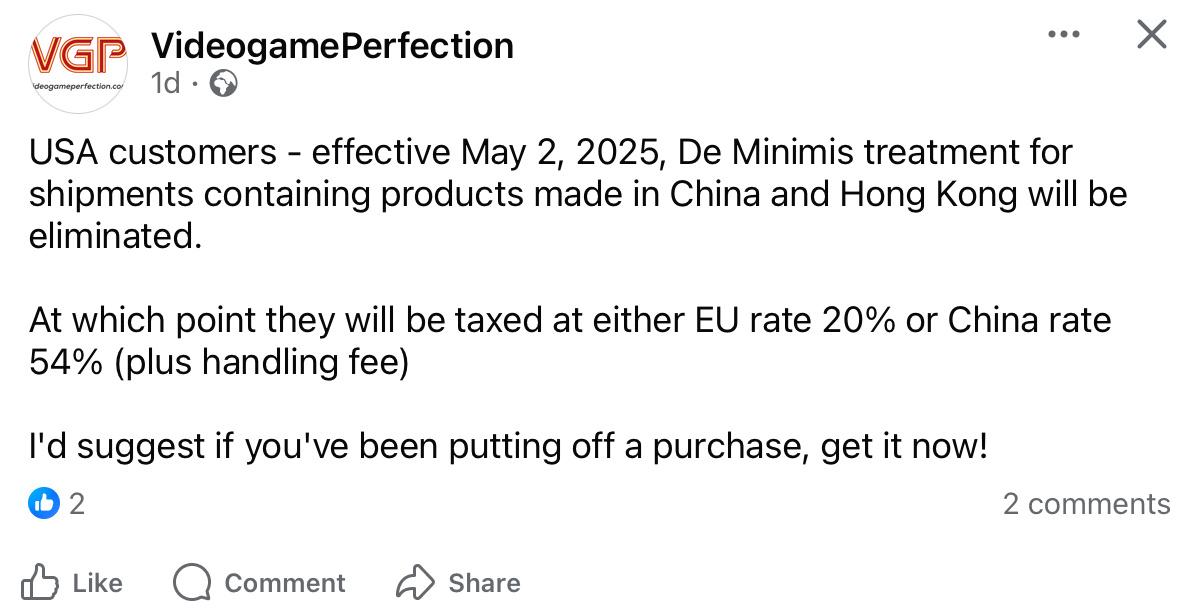Open the post's three-dot options menu

click(x=1063, y=35)
